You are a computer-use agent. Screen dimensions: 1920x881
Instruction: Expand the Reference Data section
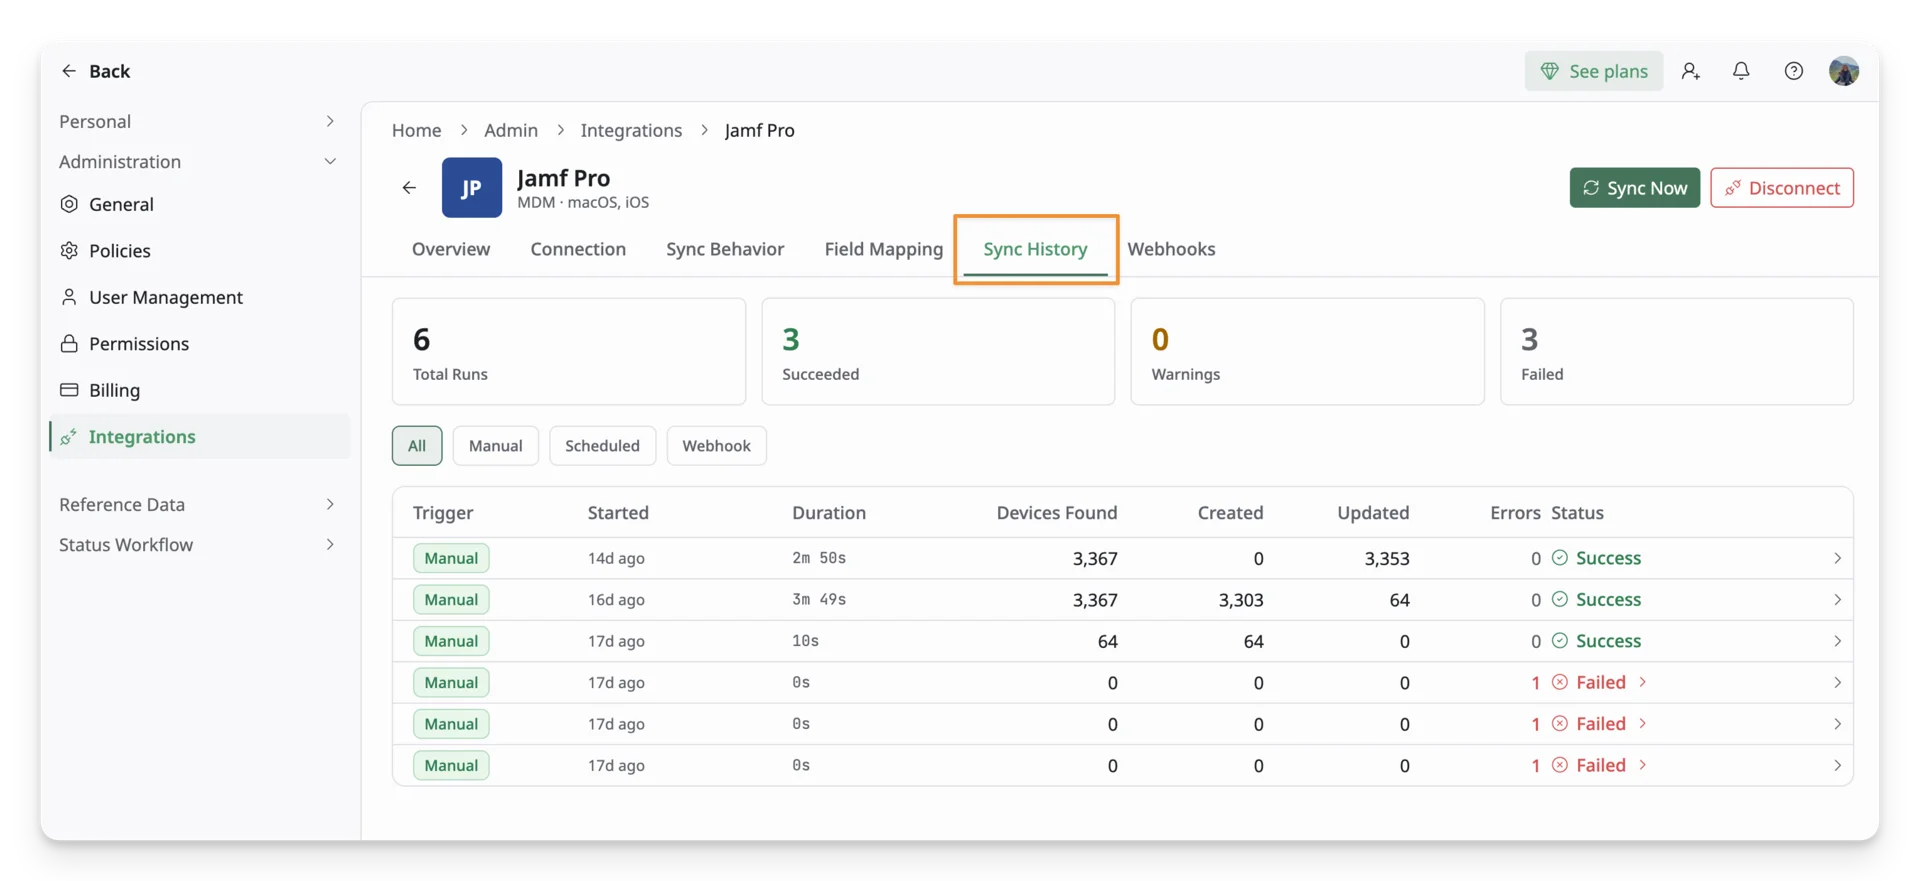click(x=198, y=505)
